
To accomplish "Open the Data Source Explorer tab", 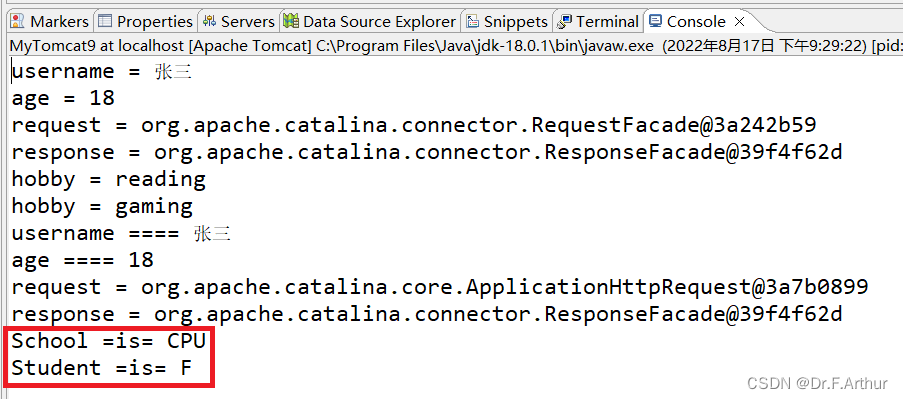I will 370,21.
